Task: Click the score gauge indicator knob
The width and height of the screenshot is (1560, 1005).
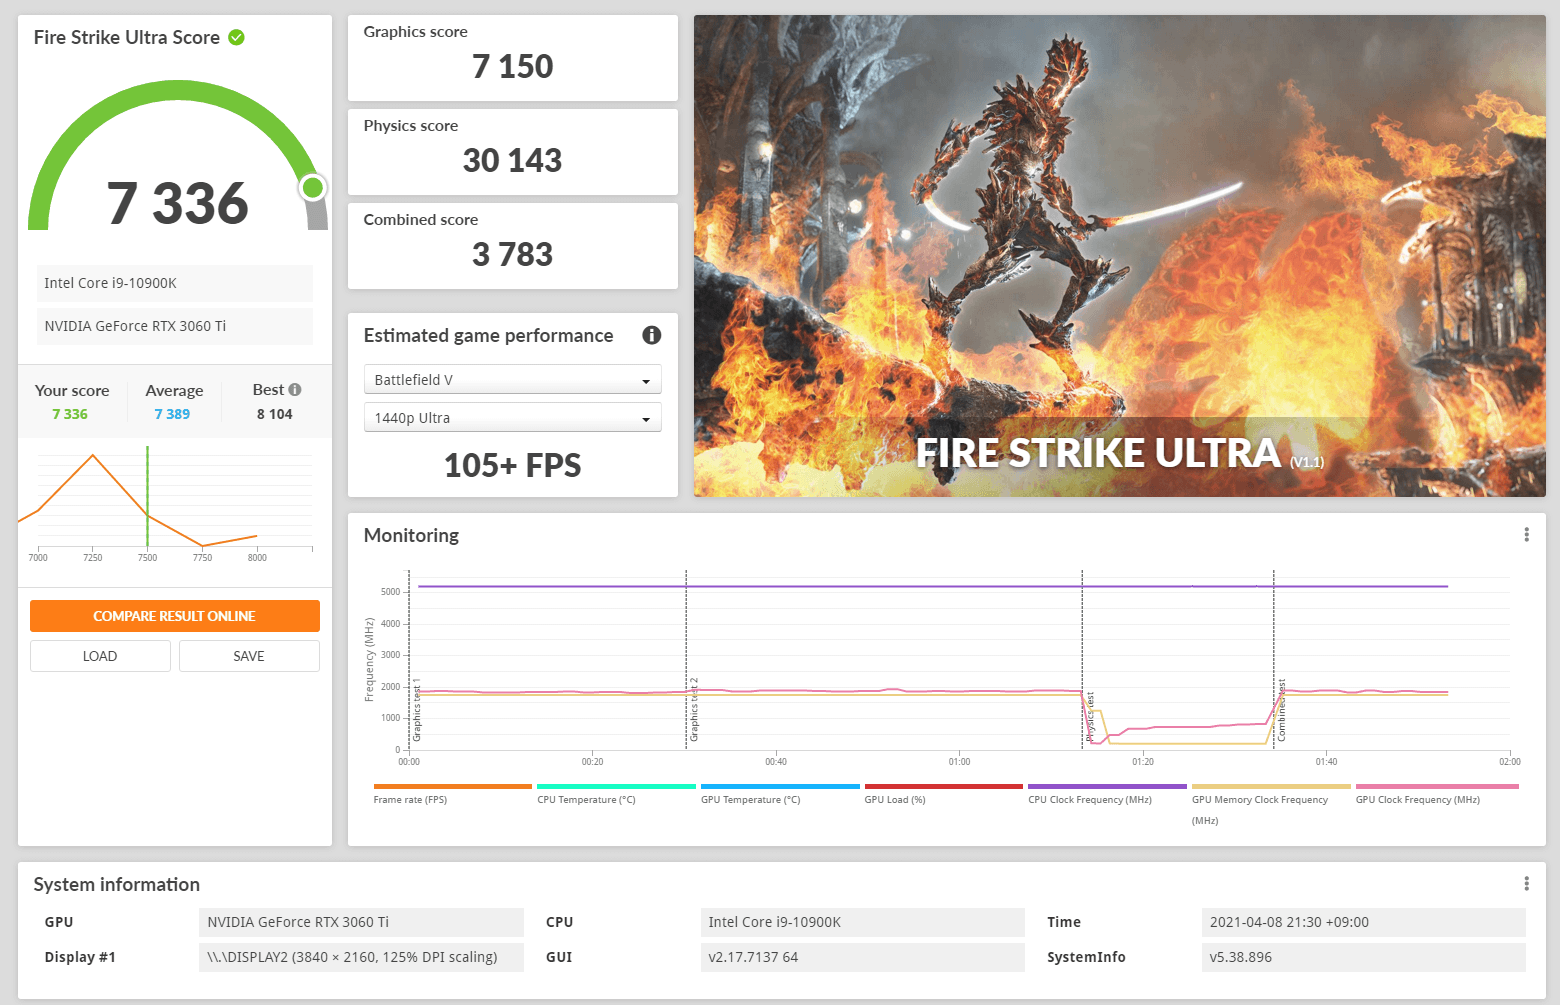Action: (313, 187)
